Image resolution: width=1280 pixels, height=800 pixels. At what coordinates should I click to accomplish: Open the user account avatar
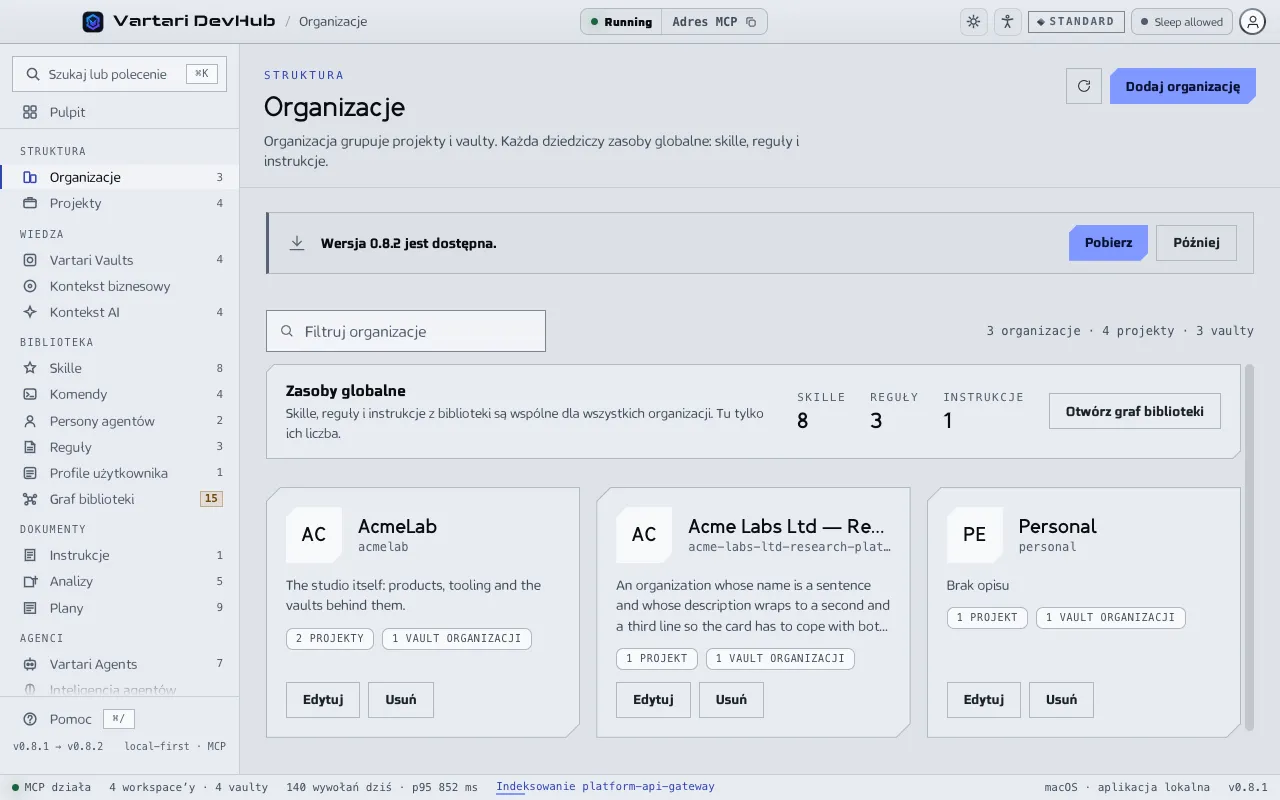click(1252, 21)
